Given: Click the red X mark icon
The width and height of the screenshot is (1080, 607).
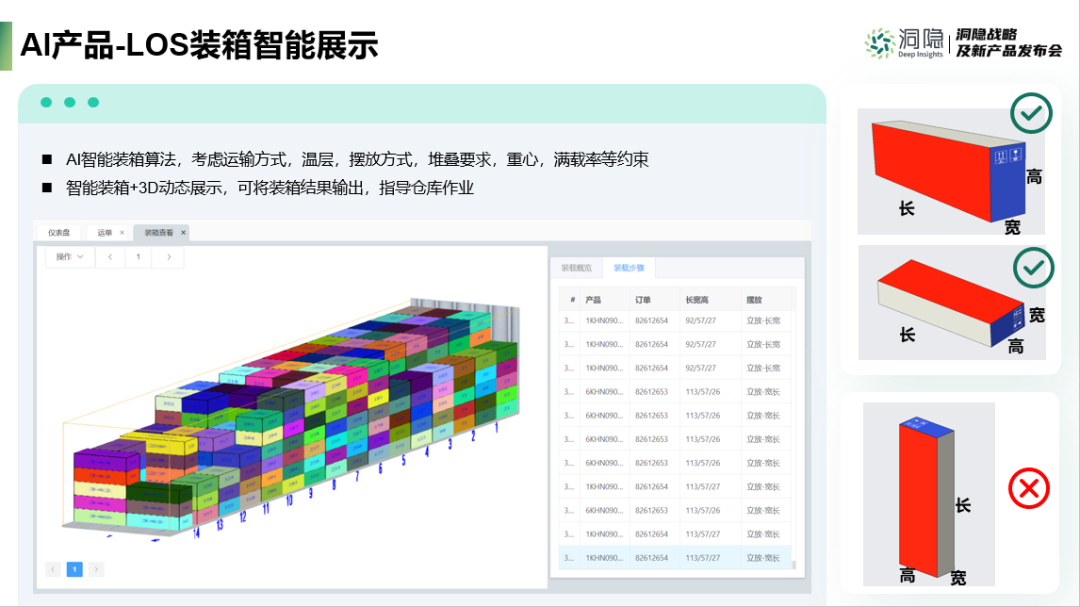Looking at the screenshot, I should [1028, 489].
